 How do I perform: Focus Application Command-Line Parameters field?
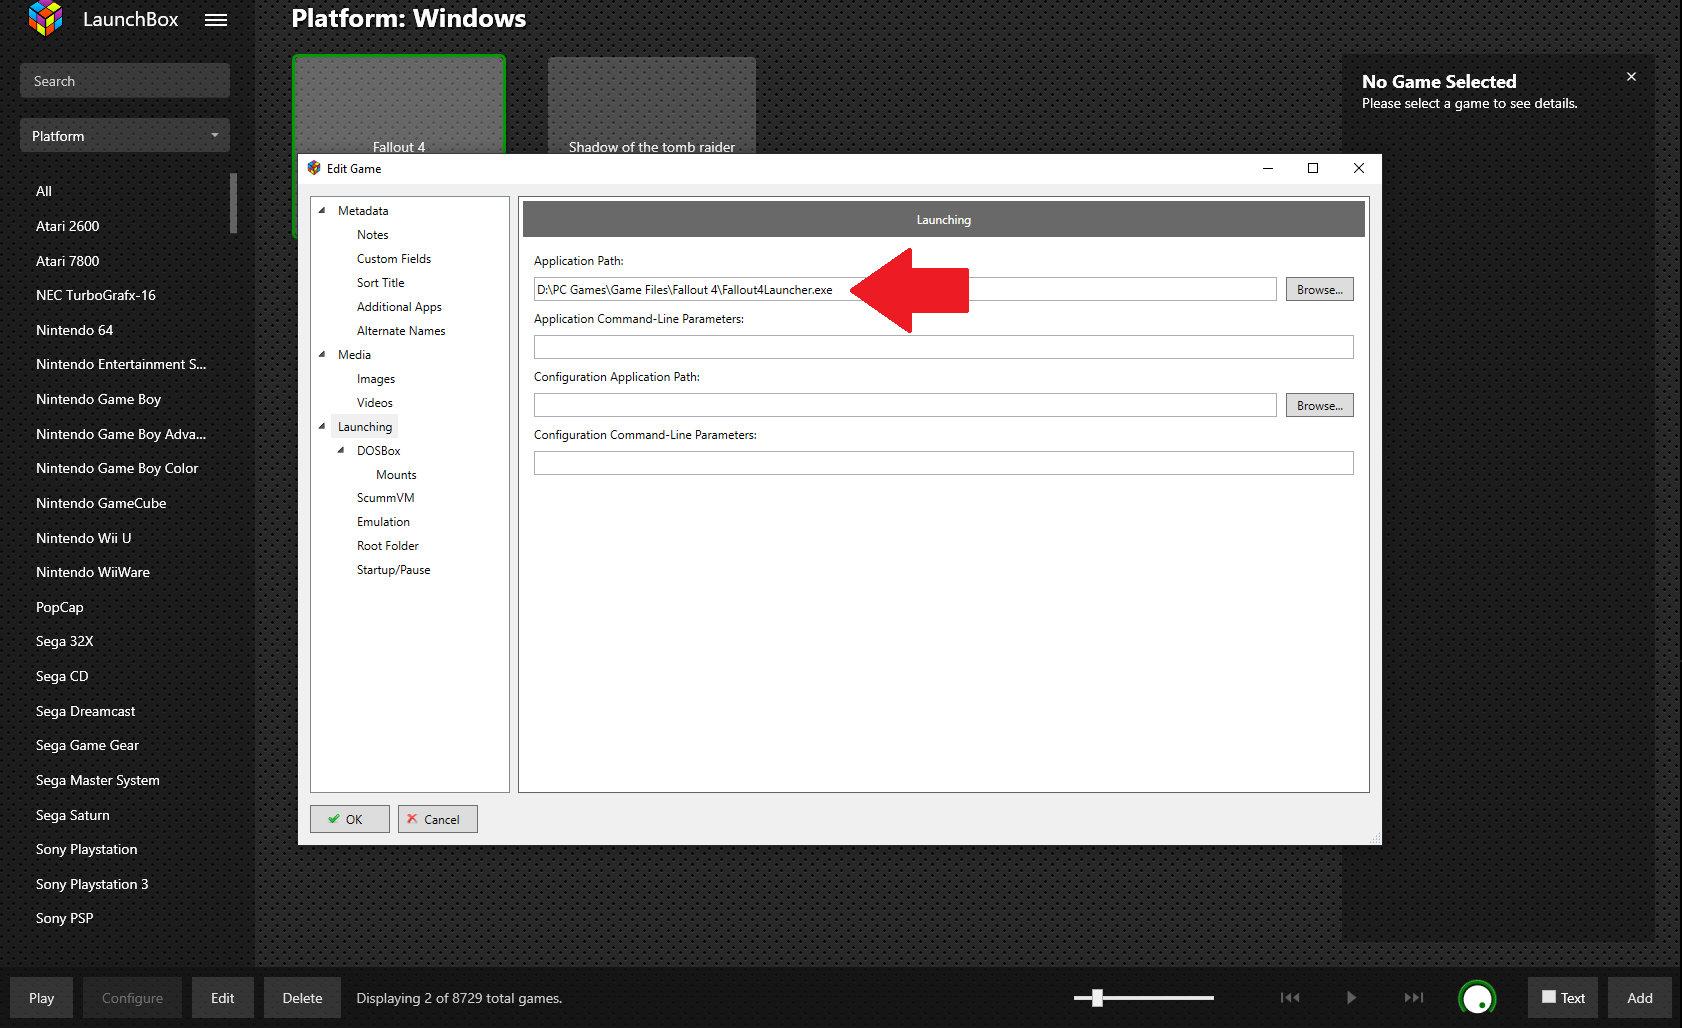(944, 347)
